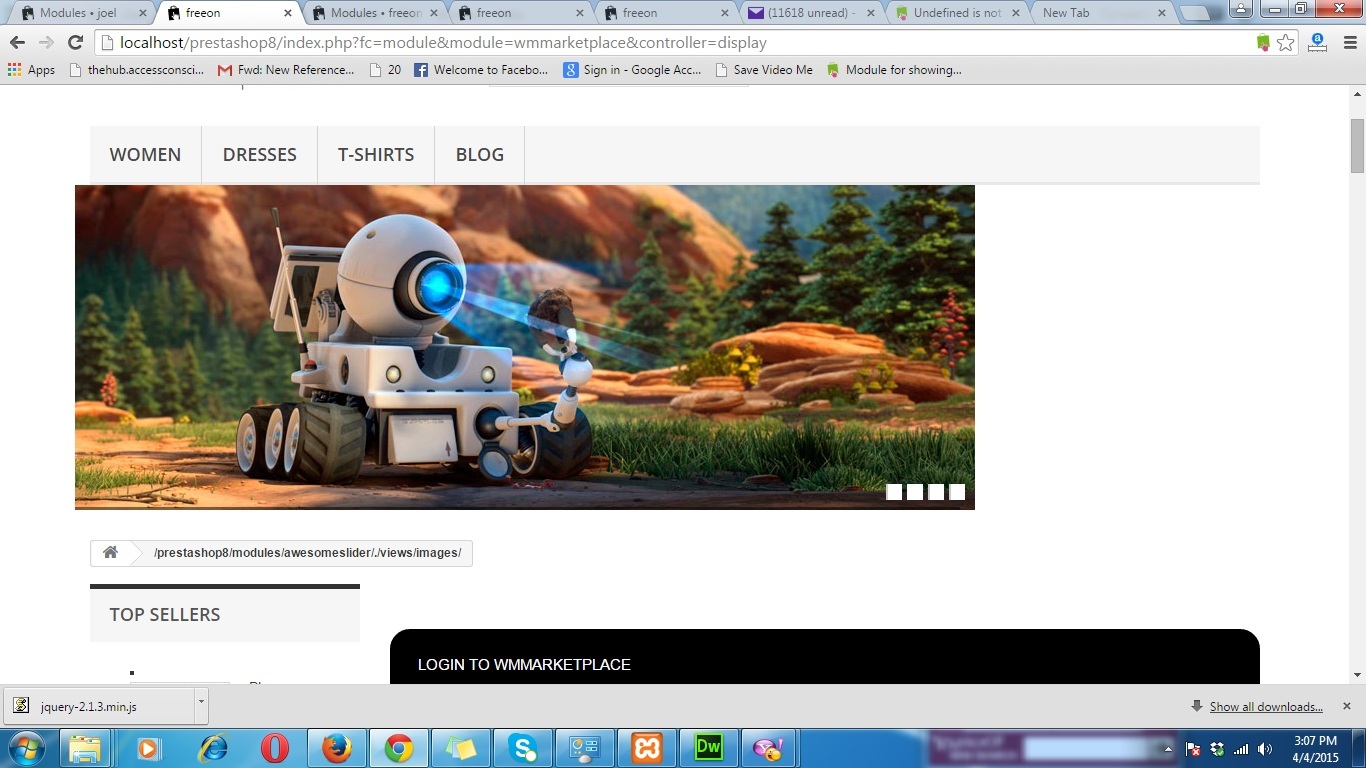The image size is (1366, 768).
Task: Select the fourth slider pagination square
Action: click(957, 491)
